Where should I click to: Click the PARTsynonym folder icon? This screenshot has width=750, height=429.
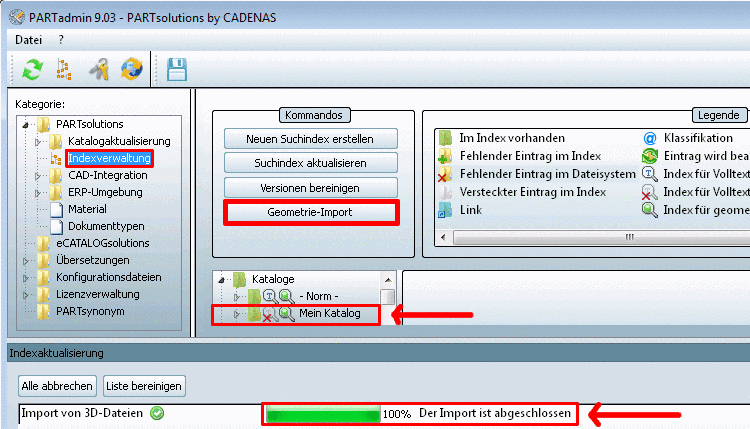(x=44, y=311)
